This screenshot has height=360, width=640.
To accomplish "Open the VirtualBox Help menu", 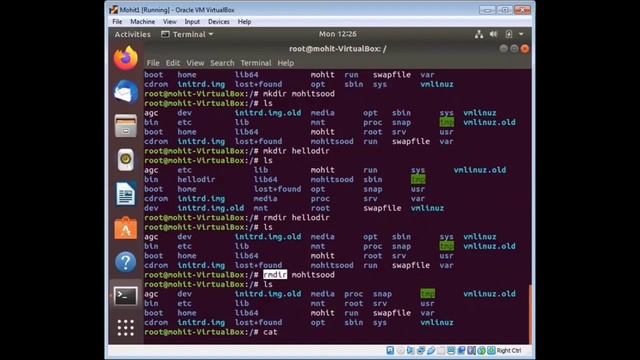I will tap(244, 22).
